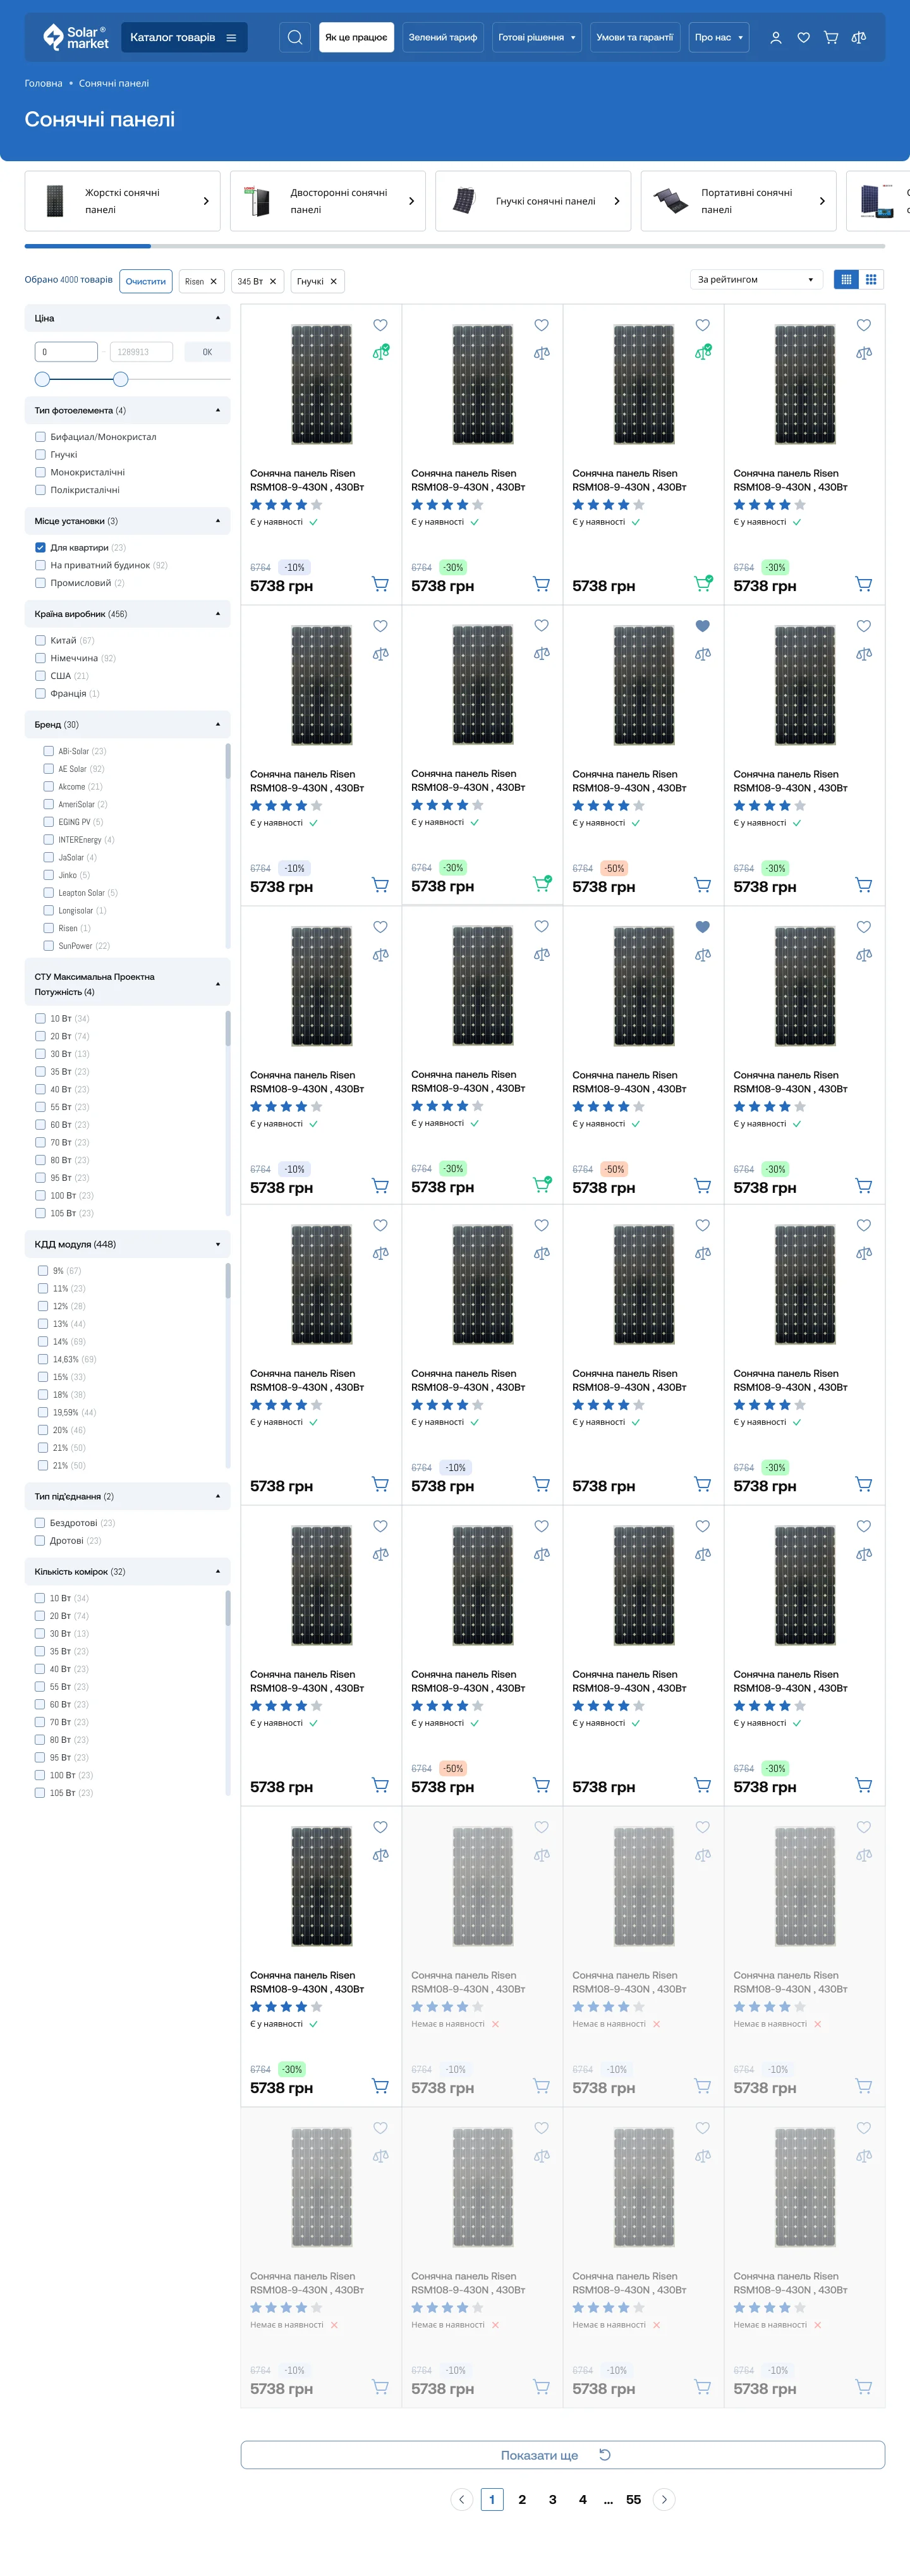Screen dimensions: 910x2576
Task: Click the OK price button
Action: click(207, 352)
